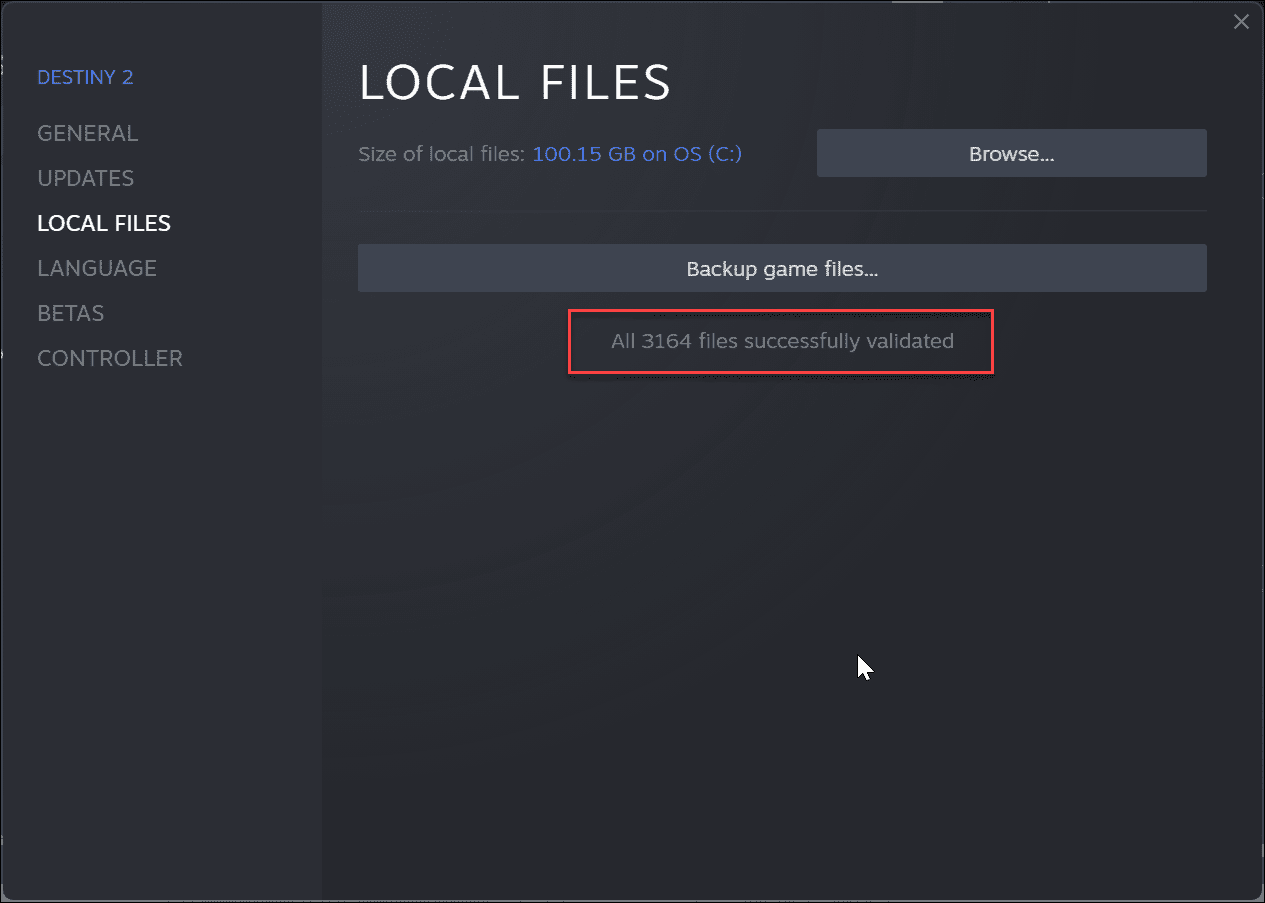Start a backup with Backup game files
This screenshot has width=1265, height=903.
[x=782, y=268]
